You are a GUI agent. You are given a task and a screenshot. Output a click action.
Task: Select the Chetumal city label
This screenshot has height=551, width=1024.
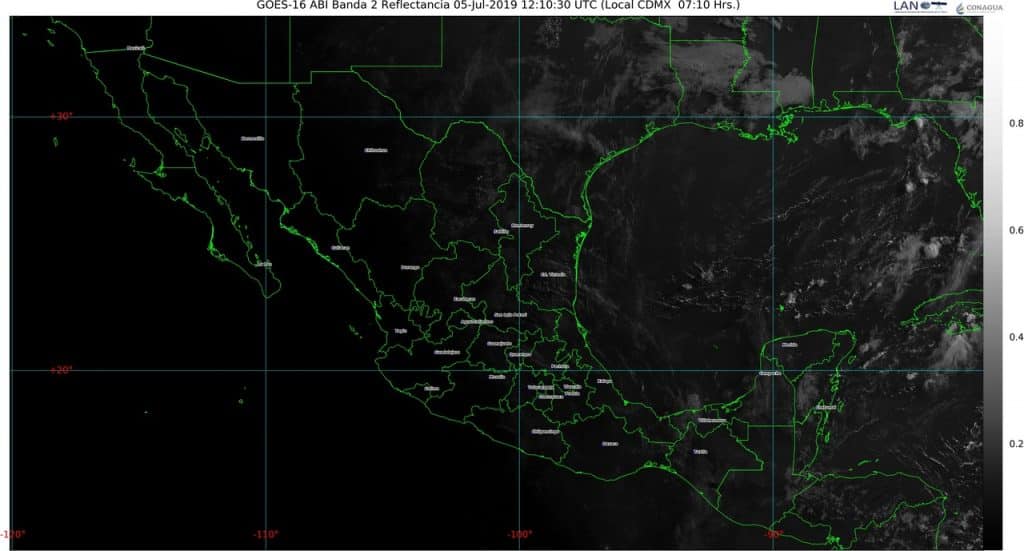point(826,407)
